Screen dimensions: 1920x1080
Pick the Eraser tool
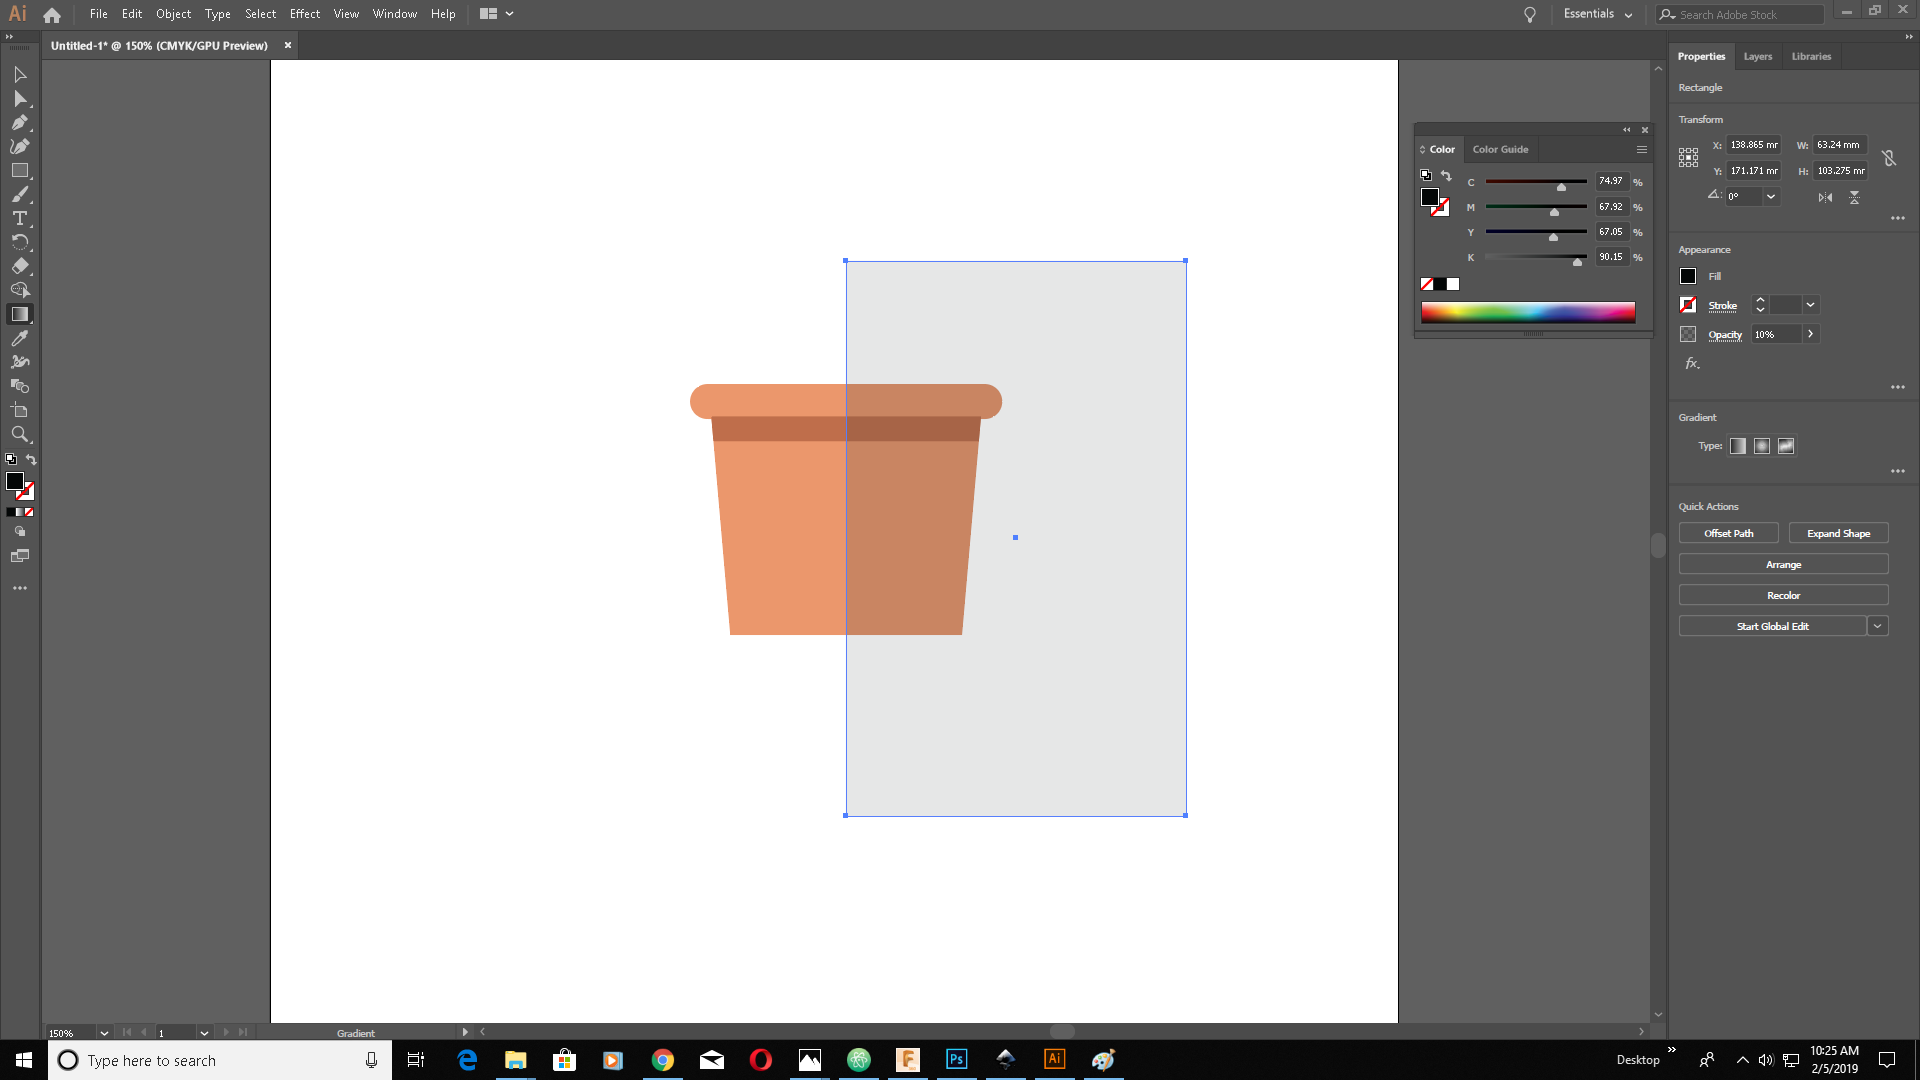tap(19, 267)
